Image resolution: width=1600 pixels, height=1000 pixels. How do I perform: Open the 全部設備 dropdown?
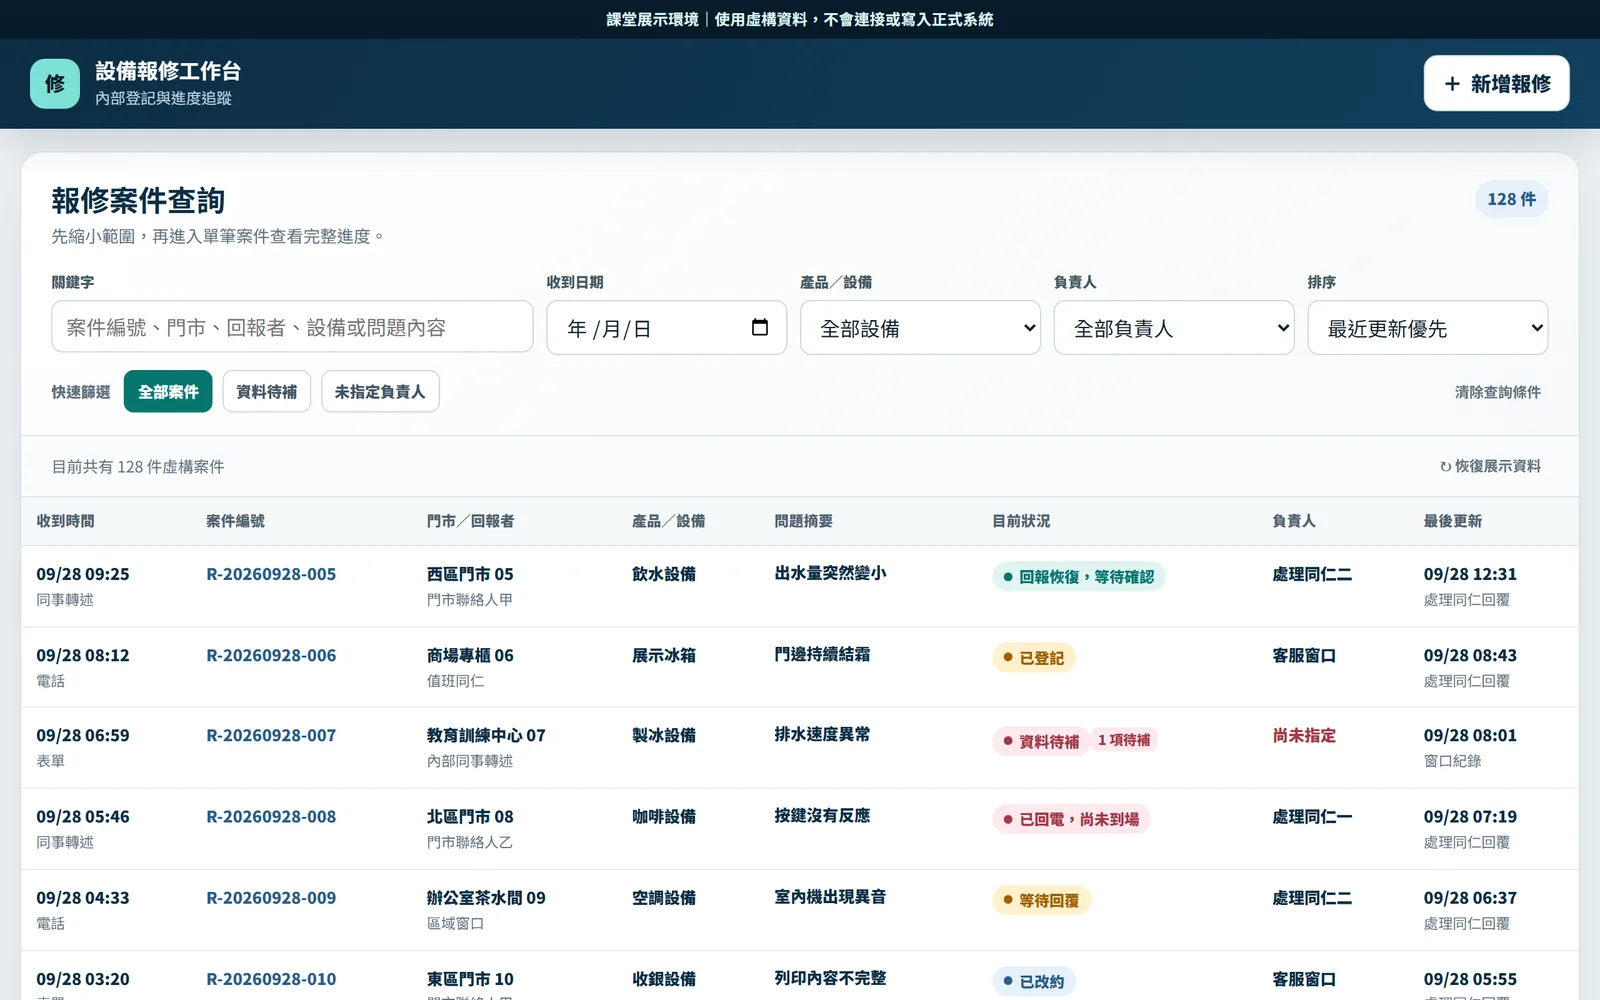click(x=920, y=328)
